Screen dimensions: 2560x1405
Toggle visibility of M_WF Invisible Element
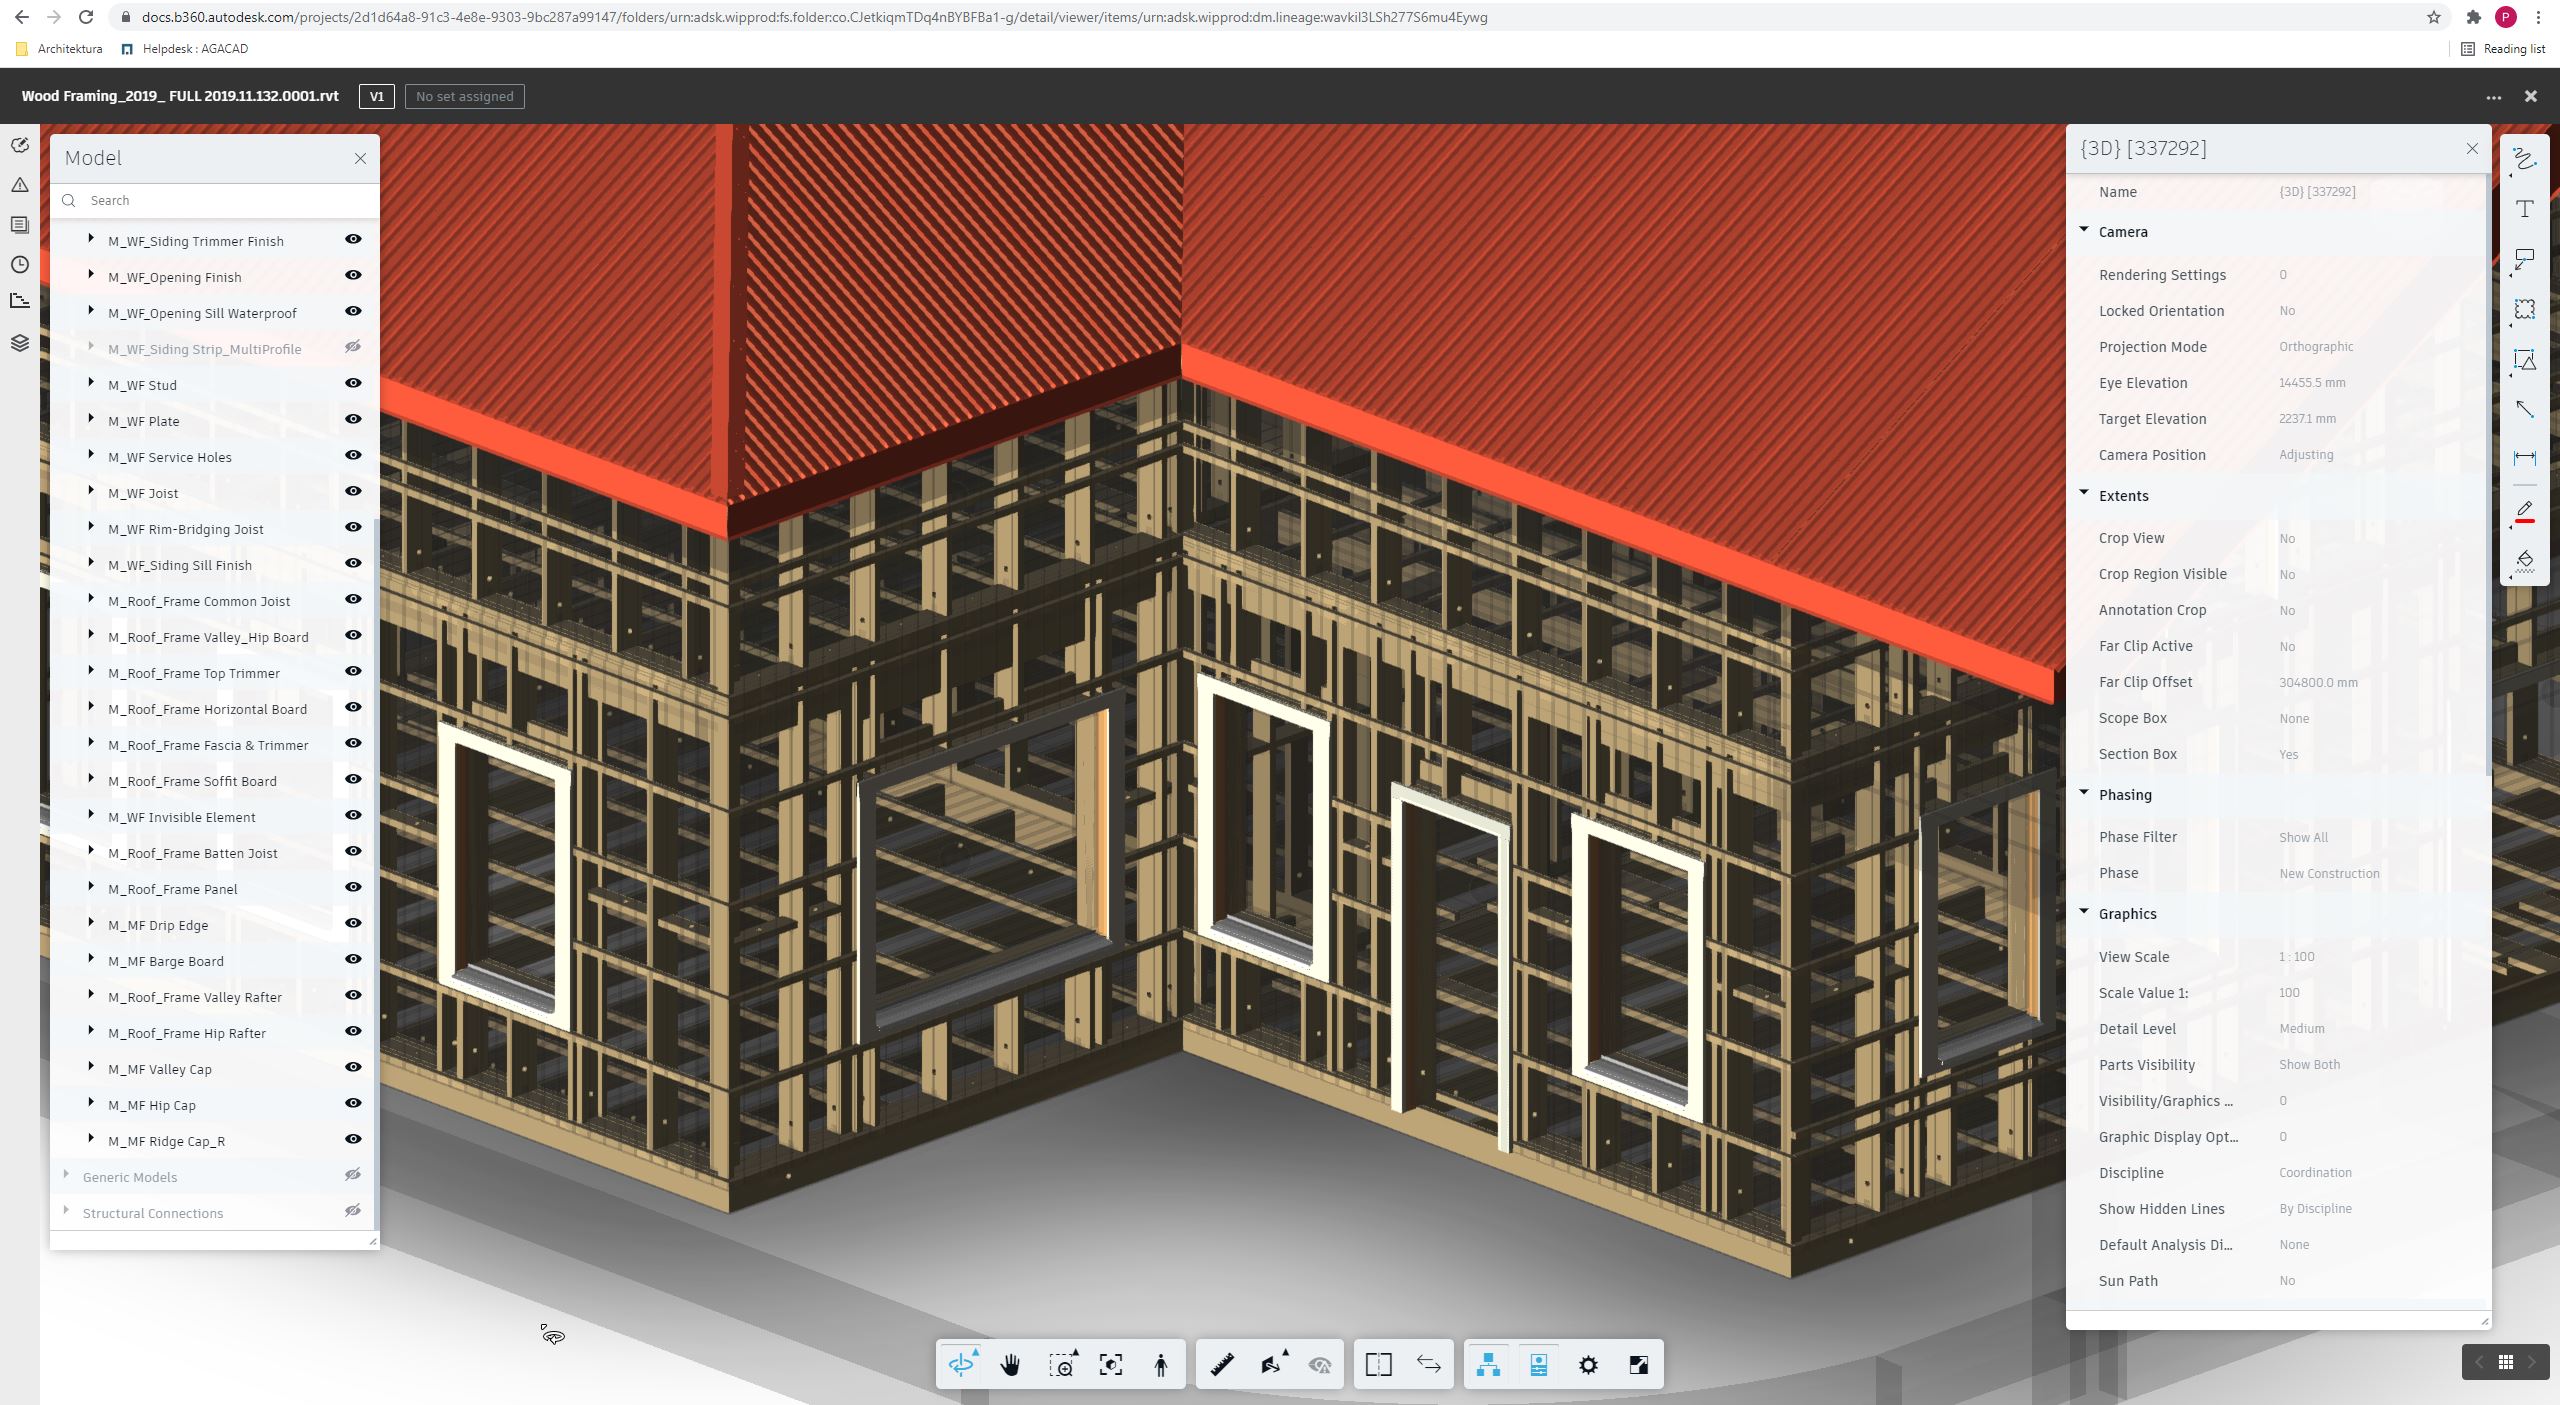point(355,815)
